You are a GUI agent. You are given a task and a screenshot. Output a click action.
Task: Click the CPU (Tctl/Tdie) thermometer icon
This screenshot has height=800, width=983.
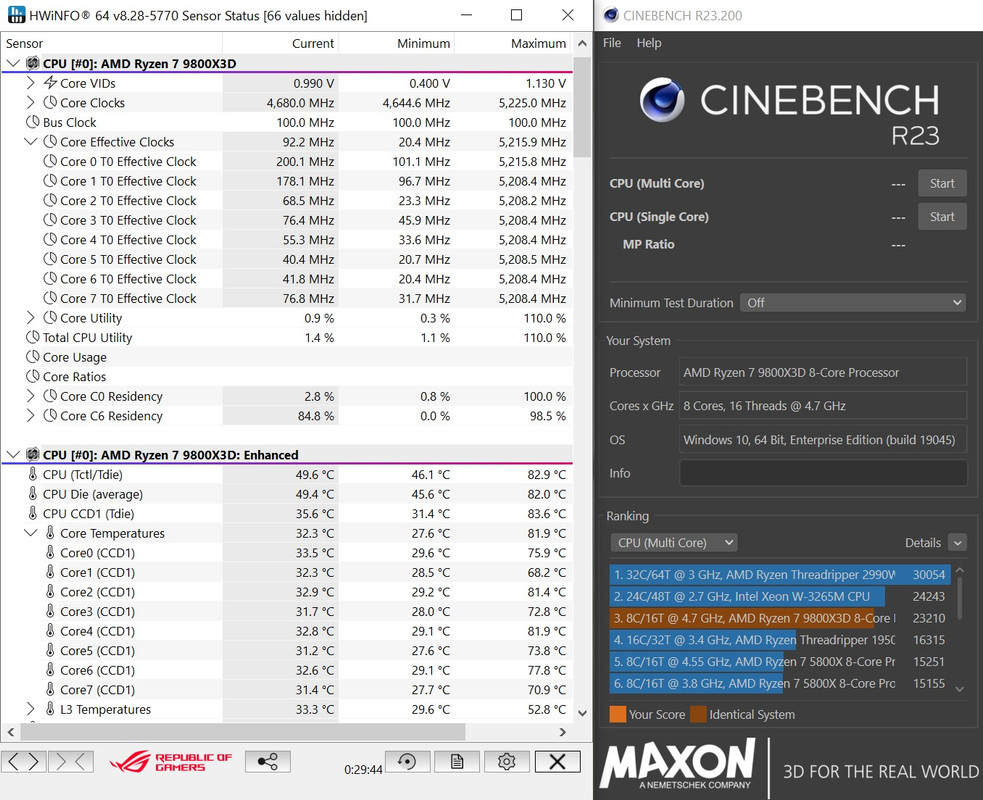[x=33, y=474]
